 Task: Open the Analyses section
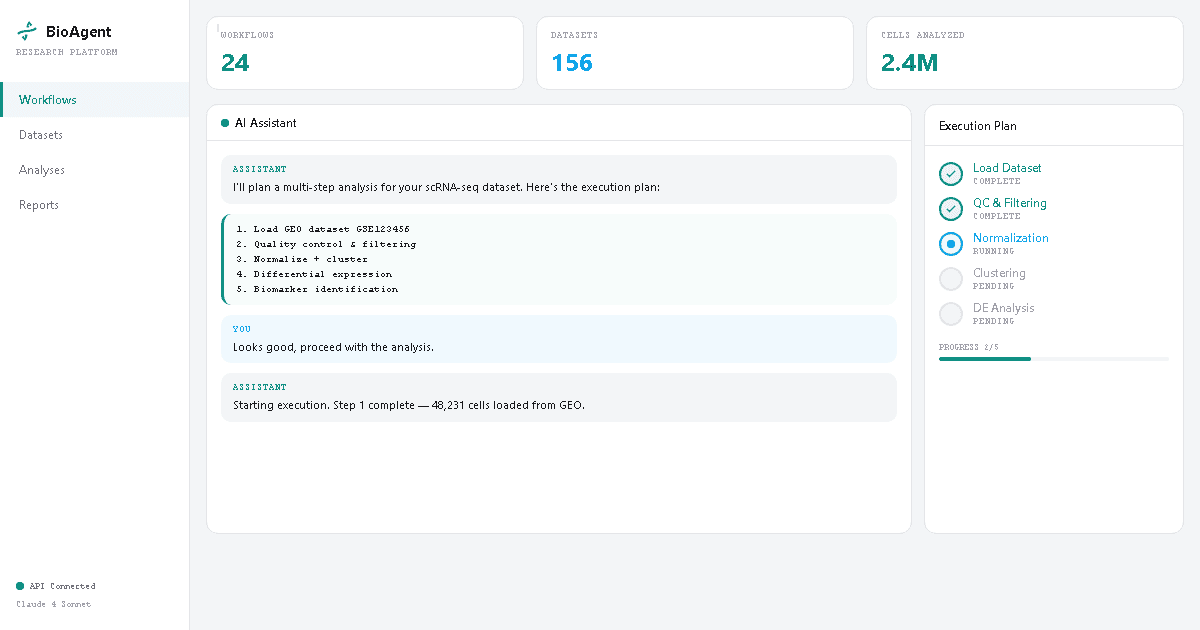point(41,169)
